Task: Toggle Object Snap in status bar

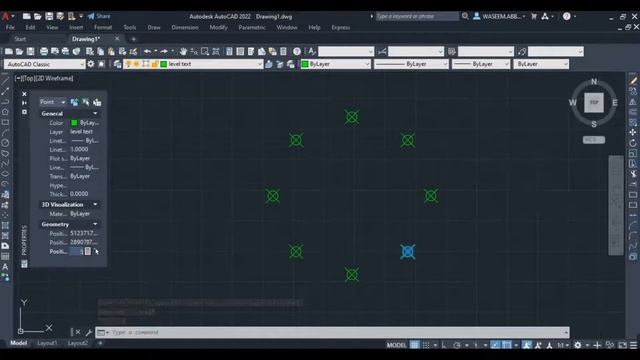Action: coord(507,345)
